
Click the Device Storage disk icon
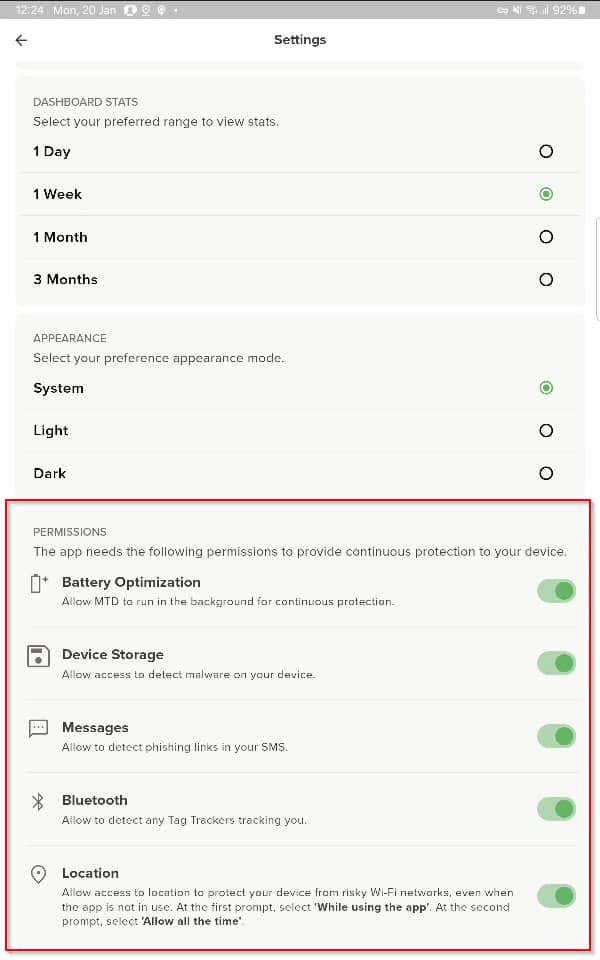click(x=39, y=657)
